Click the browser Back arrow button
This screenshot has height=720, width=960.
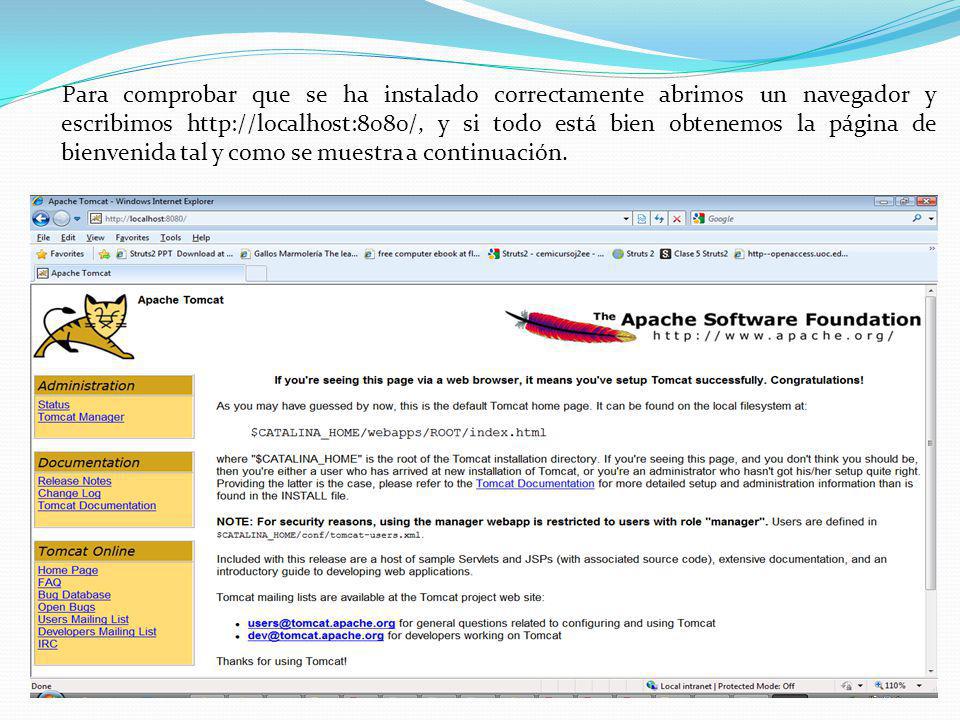pos(41,219)
